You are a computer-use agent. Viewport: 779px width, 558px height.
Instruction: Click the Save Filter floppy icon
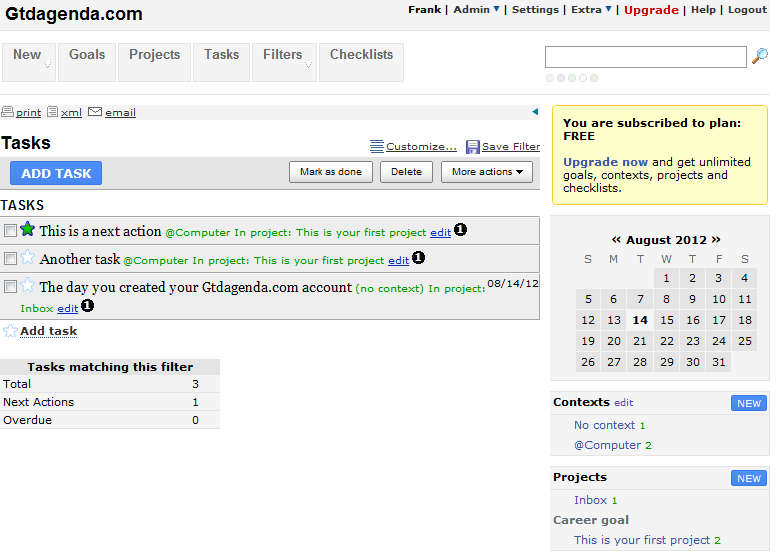(472, 147)
